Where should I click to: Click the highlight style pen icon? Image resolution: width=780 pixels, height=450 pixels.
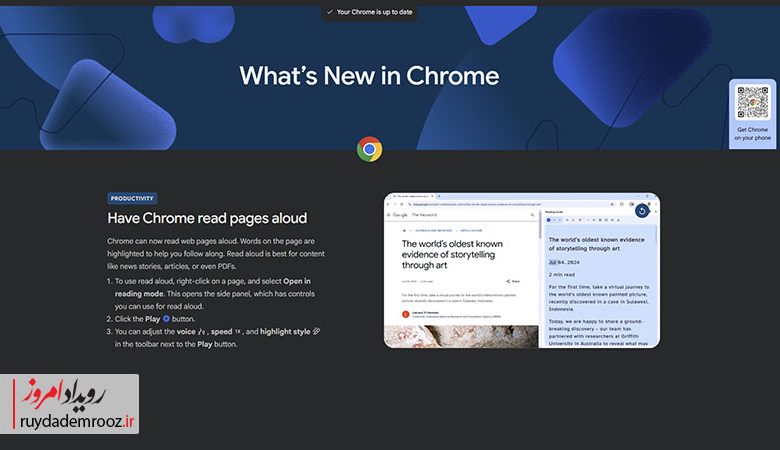[316, 331]
